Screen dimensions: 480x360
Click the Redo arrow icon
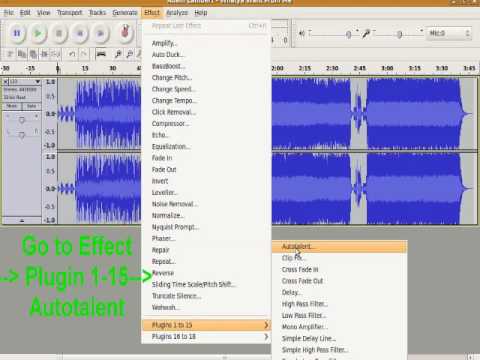point(84,54)
